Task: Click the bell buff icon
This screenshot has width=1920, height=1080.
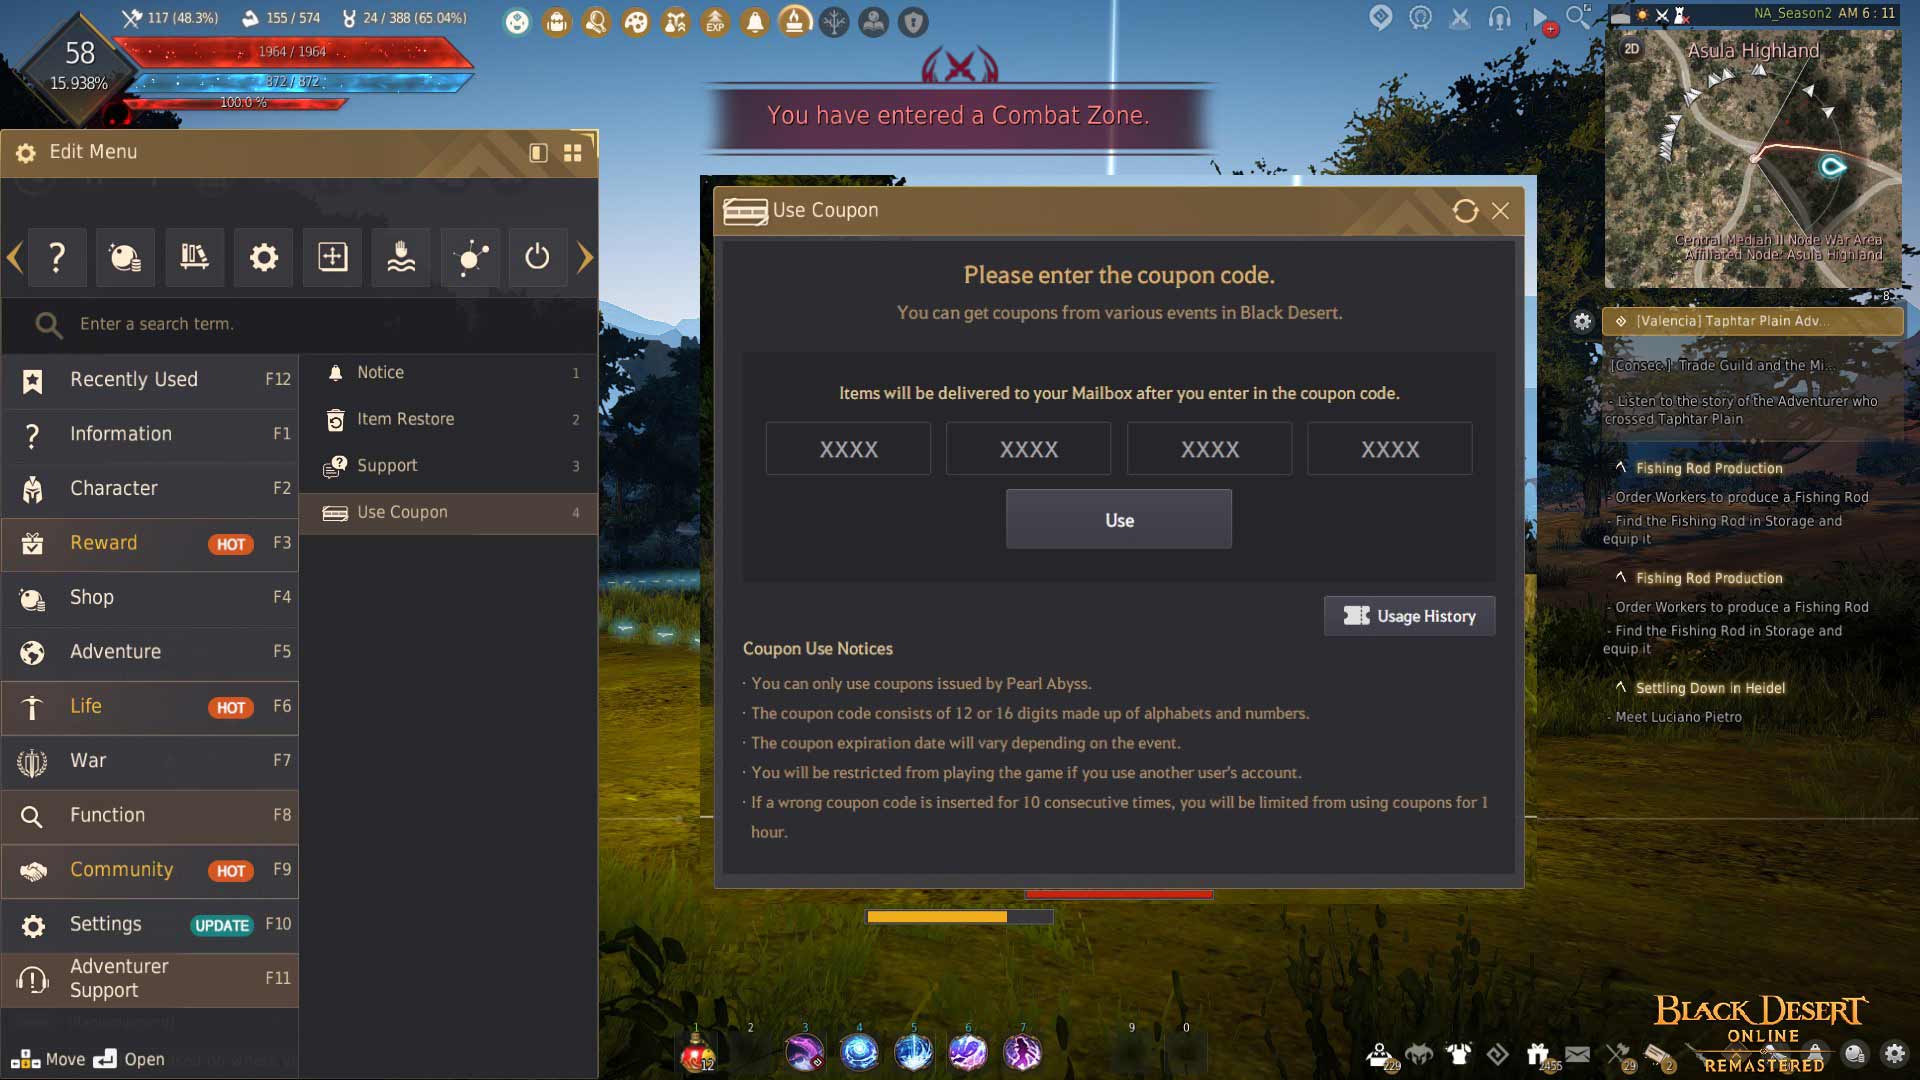Action: (x=755, y=21)
